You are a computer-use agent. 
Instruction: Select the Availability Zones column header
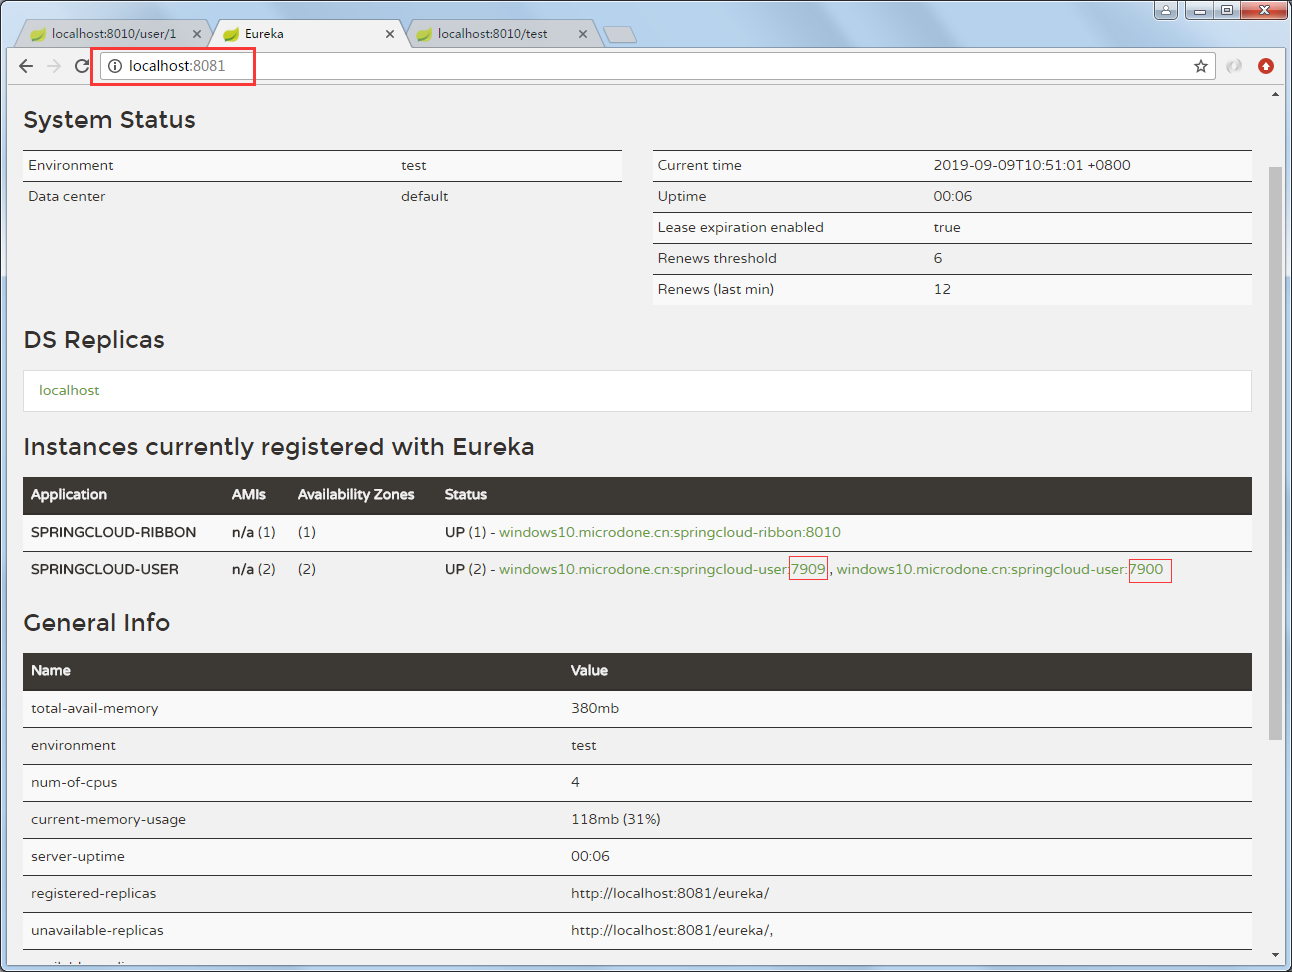point(356,495)
